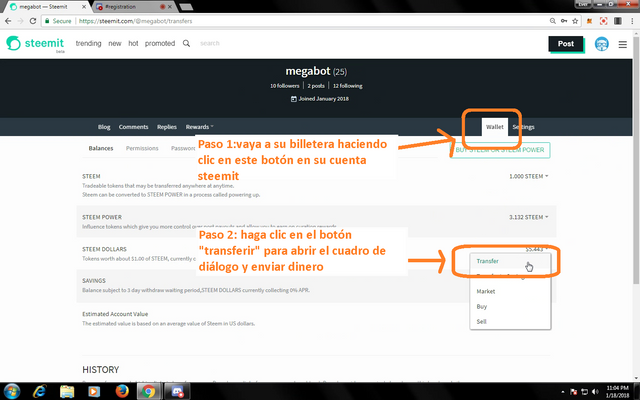Viewport: 640px width, 400px height.
Task: Select Transfer in the dropdown menu
Action: 487,261
